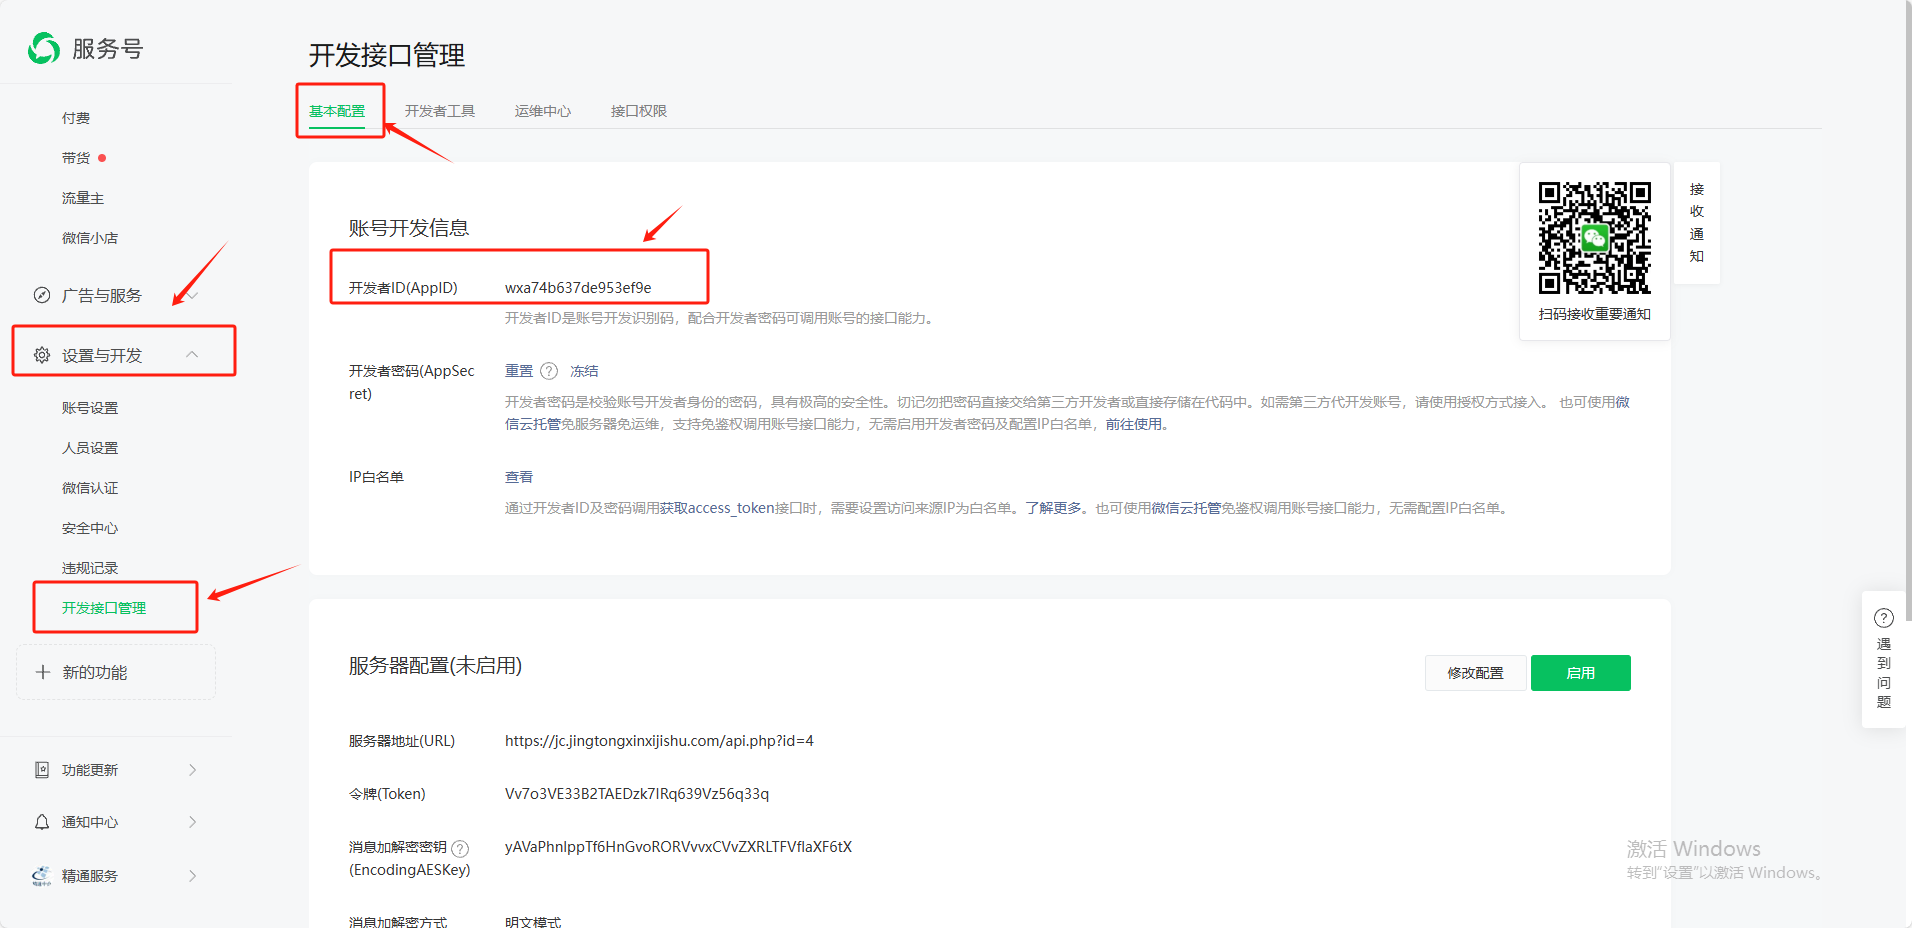Collapse the 设置与开发 menu section
This screenshot has height=928, width=1912.
click(x=192, y=355)
